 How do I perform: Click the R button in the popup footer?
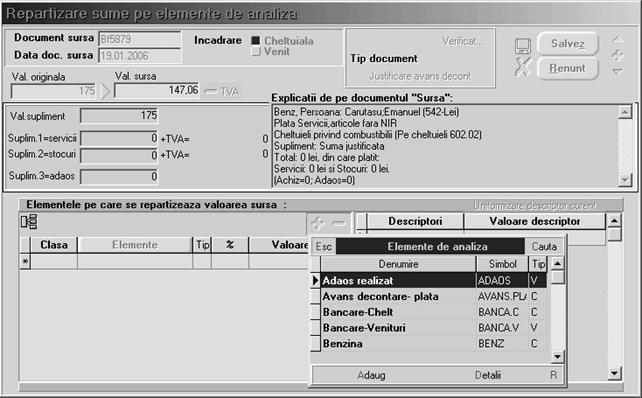tap(554, 375)
